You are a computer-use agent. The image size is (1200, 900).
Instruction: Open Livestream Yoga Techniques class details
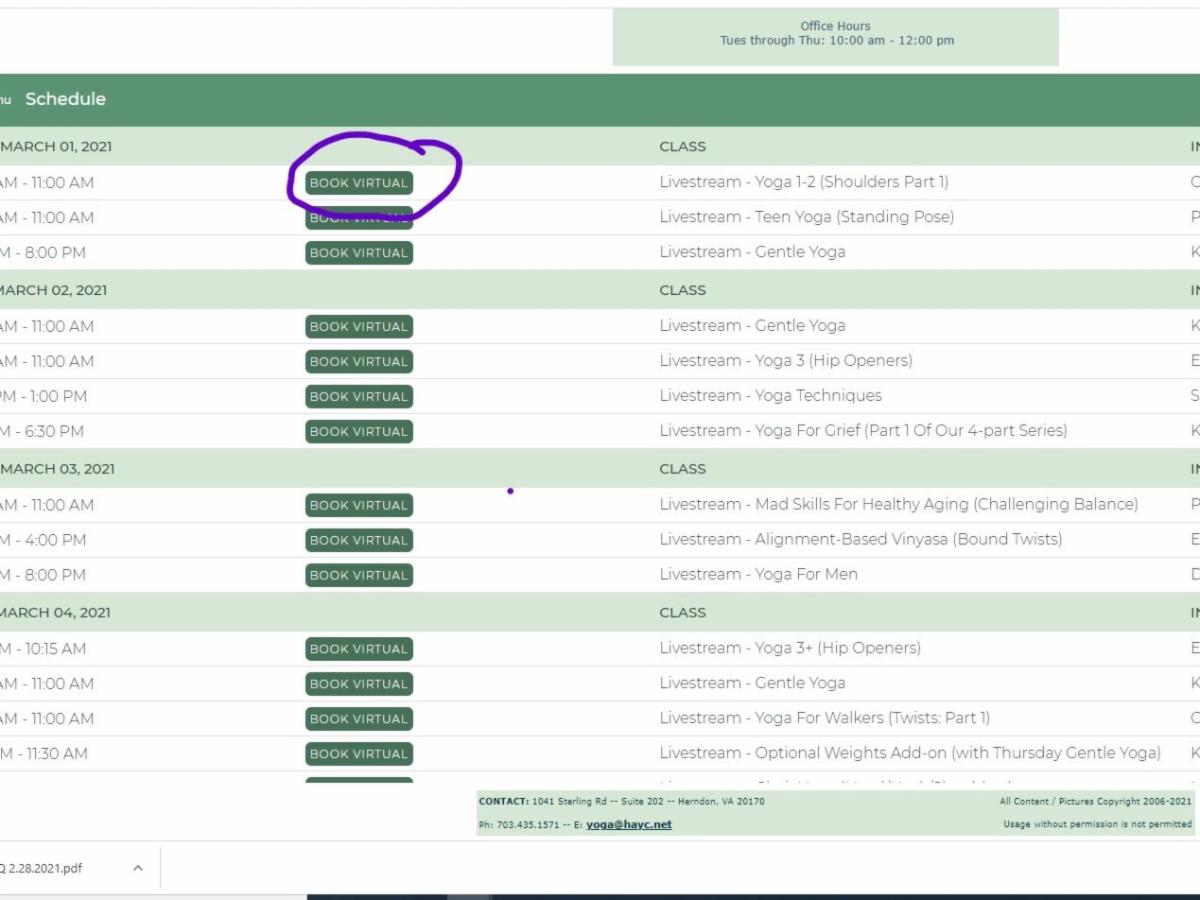click(x=770, y=396)
